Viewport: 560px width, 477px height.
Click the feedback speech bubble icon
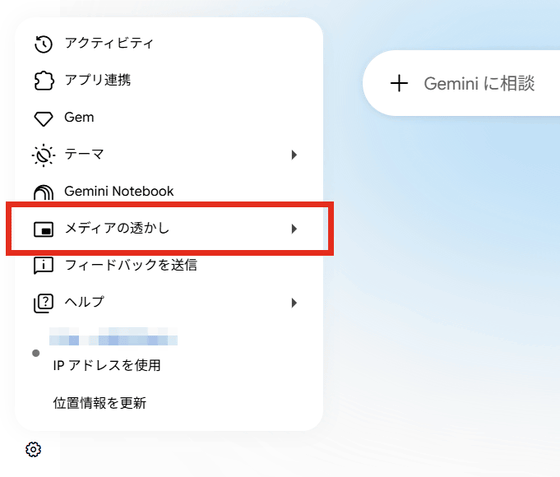pos(43,266)
